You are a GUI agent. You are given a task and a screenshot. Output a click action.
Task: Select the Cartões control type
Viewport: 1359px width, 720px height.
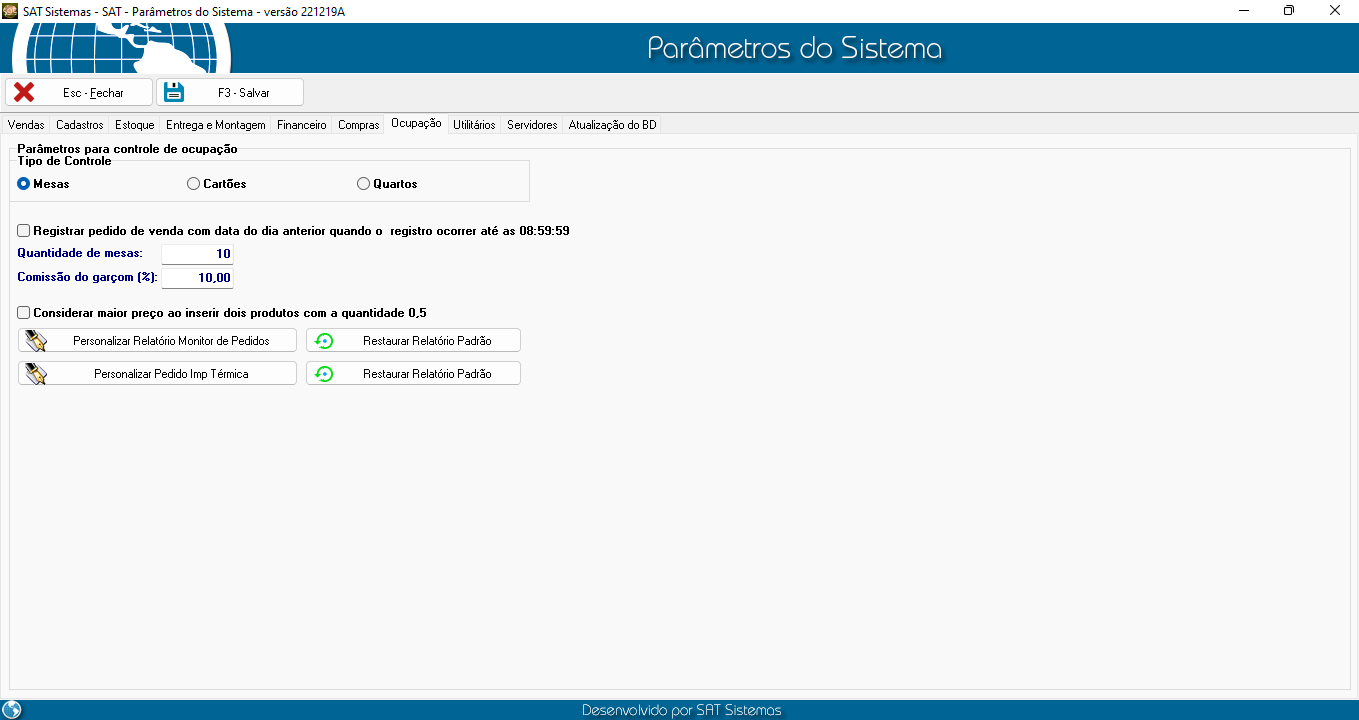pos(194,184)
